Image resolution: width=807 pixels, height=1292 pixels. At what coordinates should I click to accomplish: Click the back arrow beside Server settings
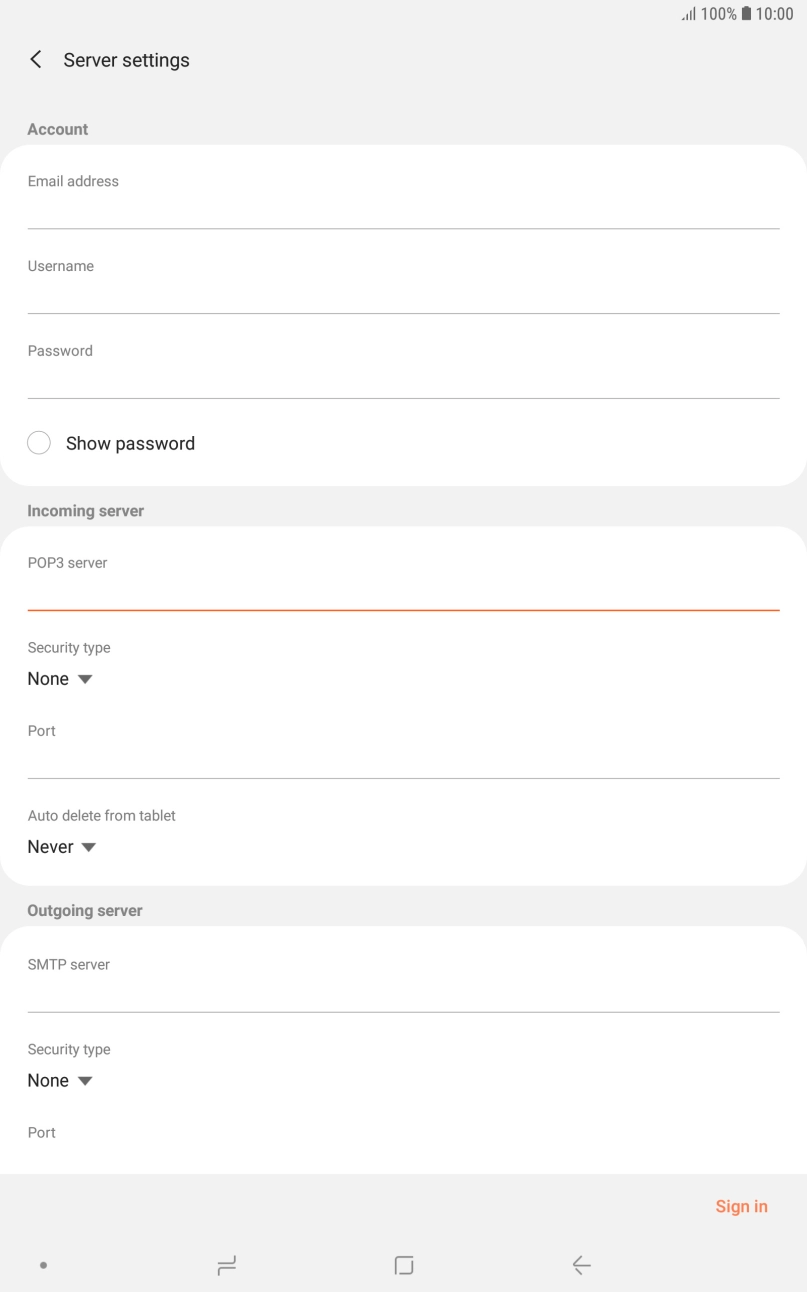tap(35, 59)
